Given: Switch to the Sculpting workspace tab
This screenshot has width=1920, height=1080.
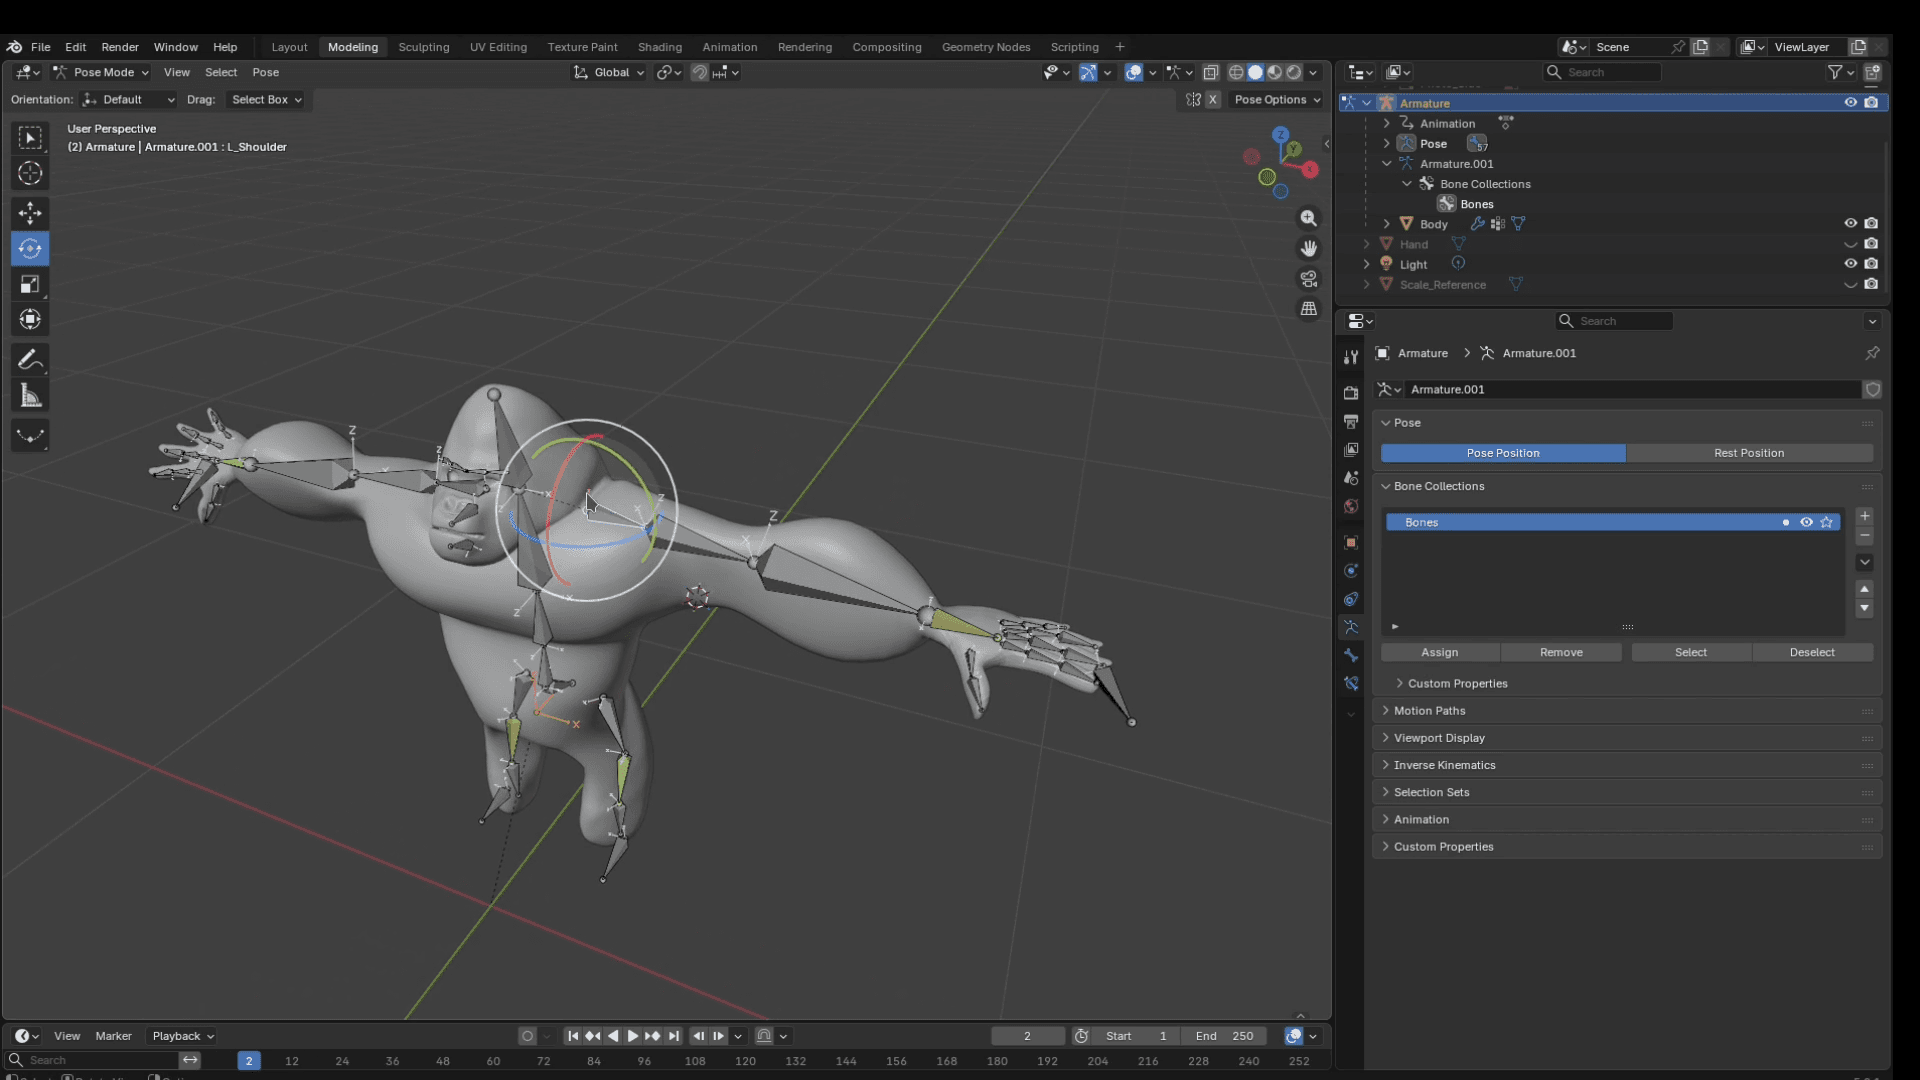Looking at the screenshot, I should [x=423, y=47].
